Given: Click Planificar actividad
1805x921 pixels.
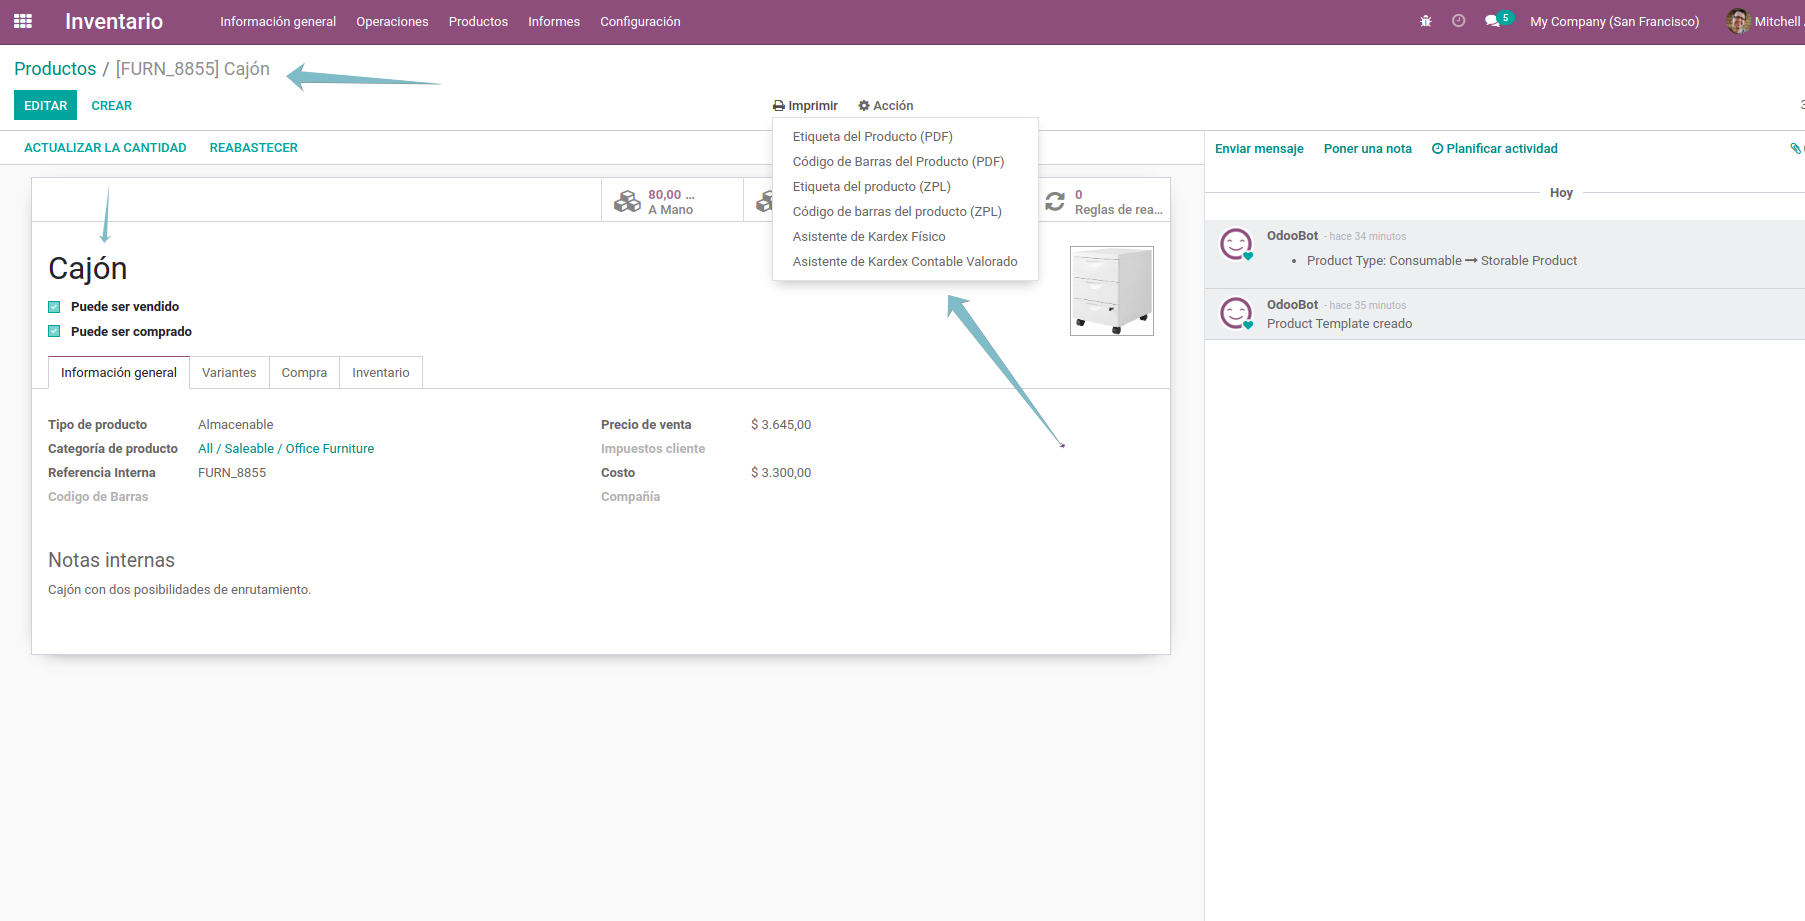Looking at the screenshot, I should click(x=1495, y=149).
